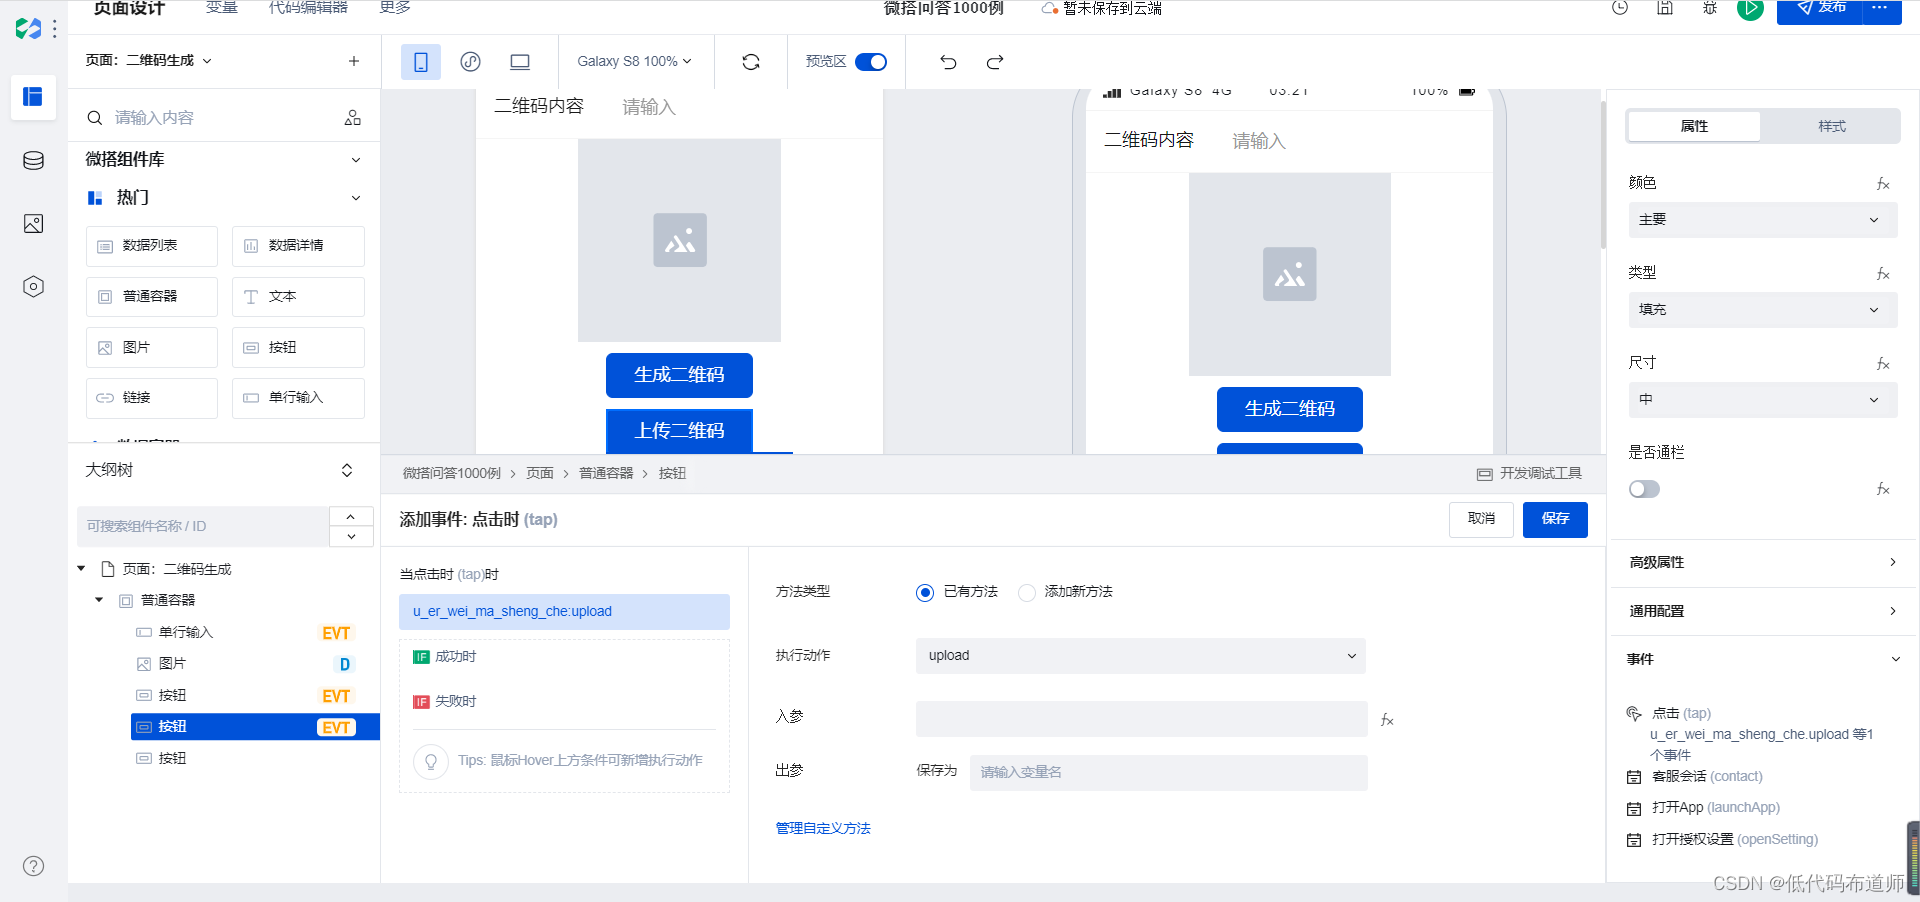
Task: Open the component library manage icon
Action: [x=353, y=118]
